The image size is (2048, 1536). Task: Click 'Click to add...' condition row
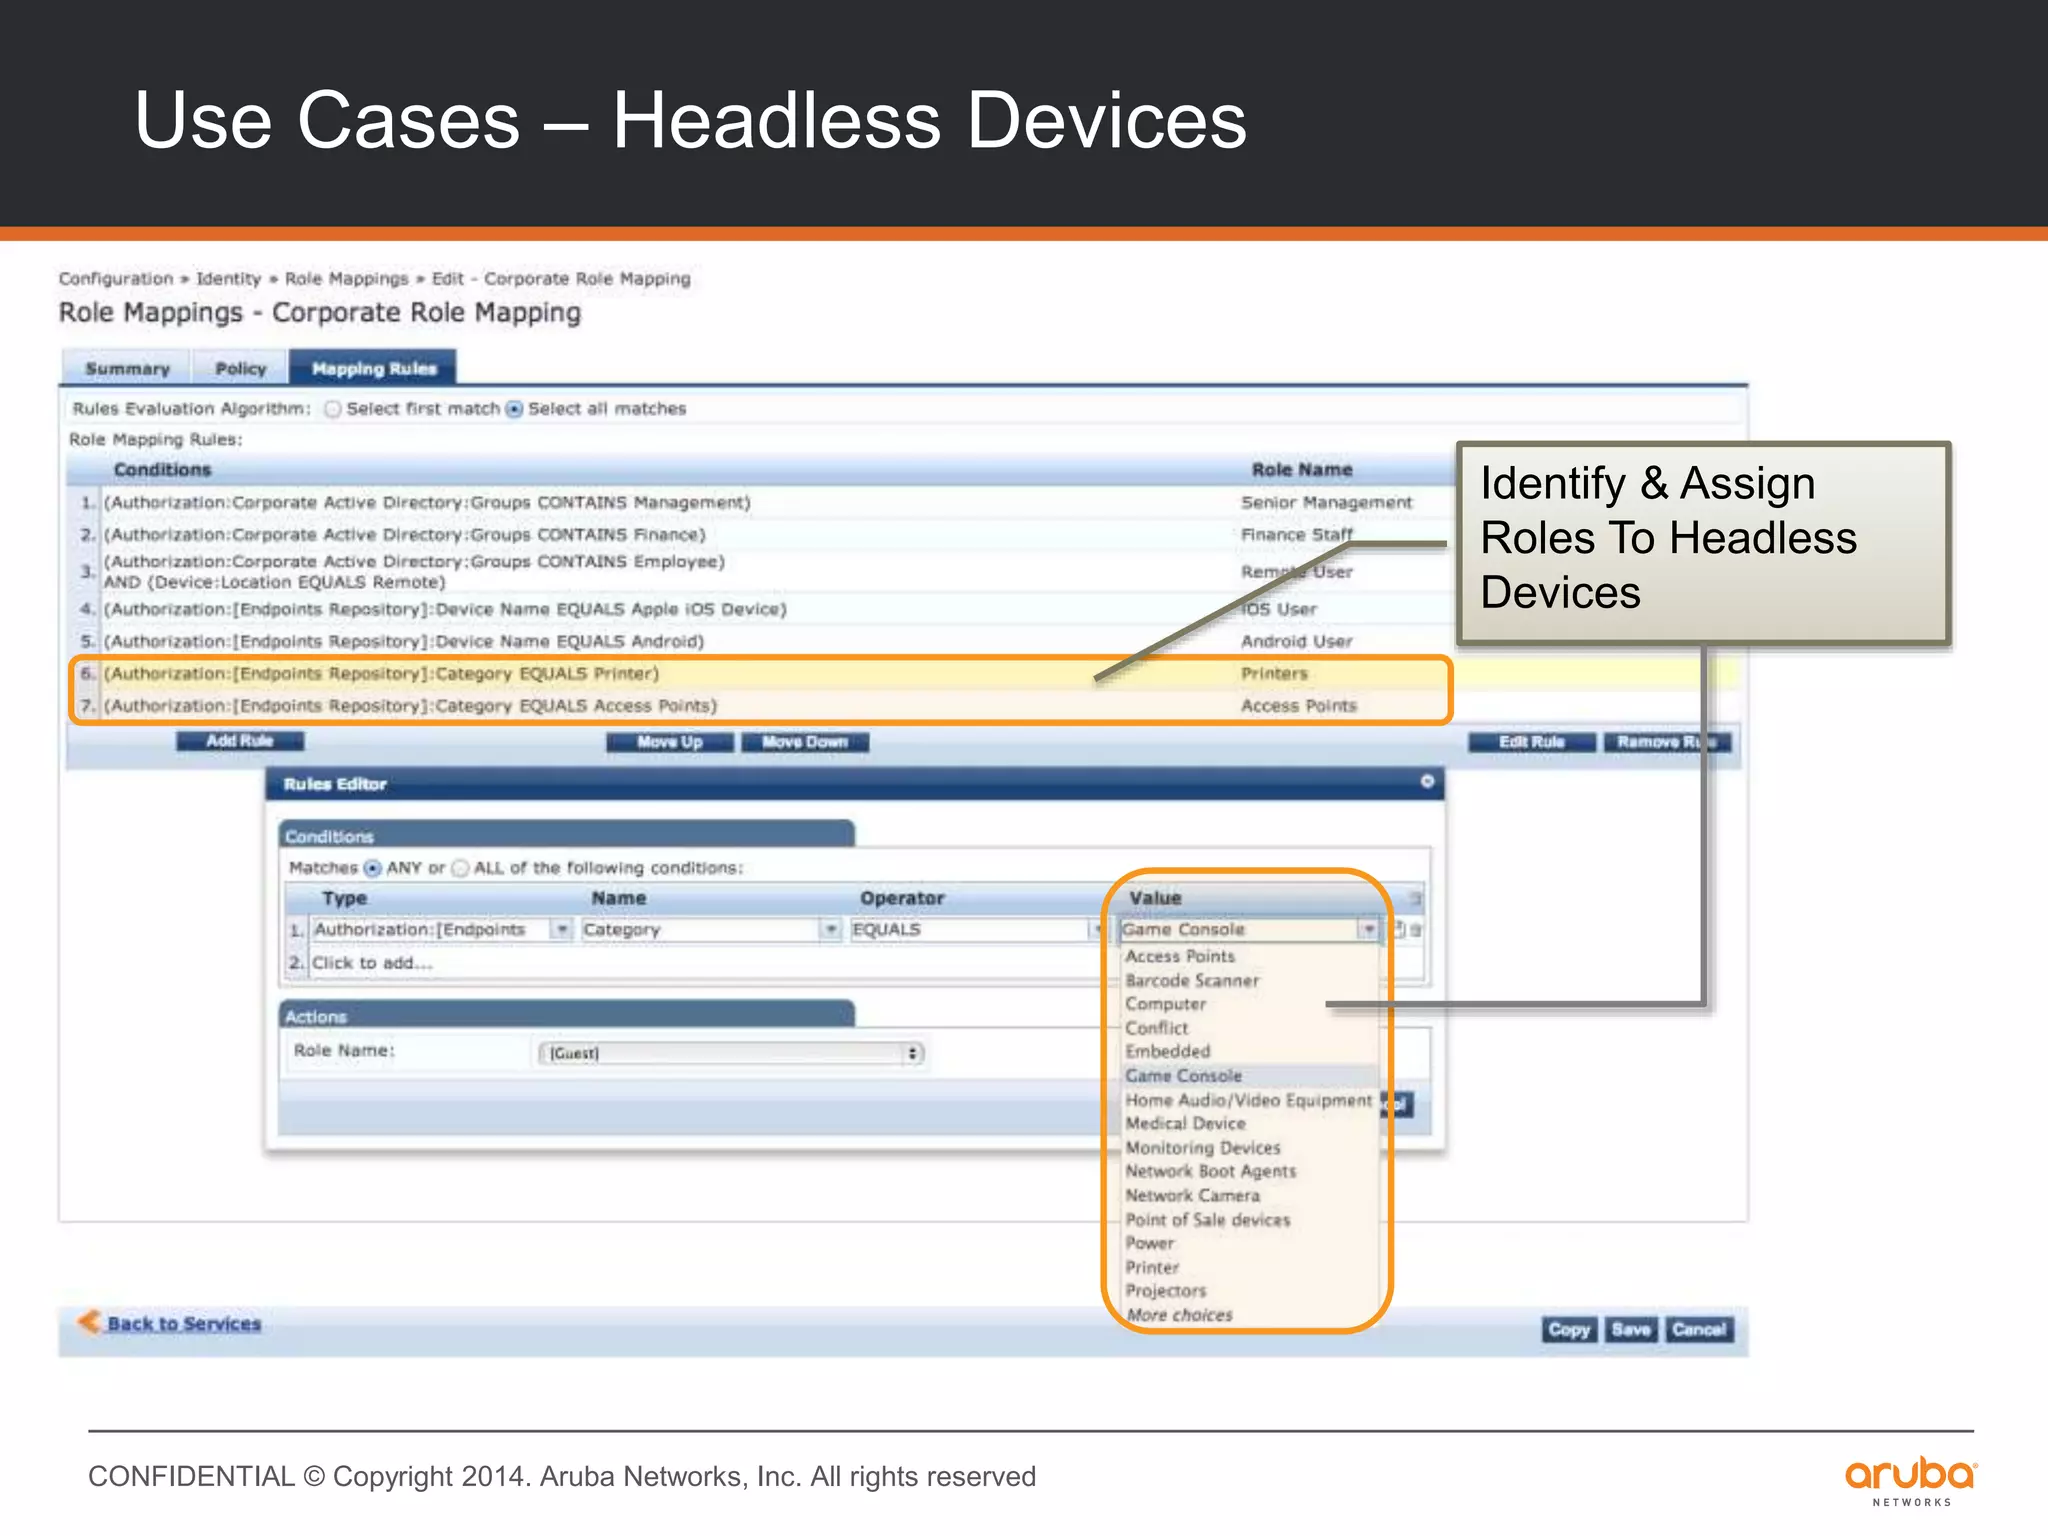372,963
